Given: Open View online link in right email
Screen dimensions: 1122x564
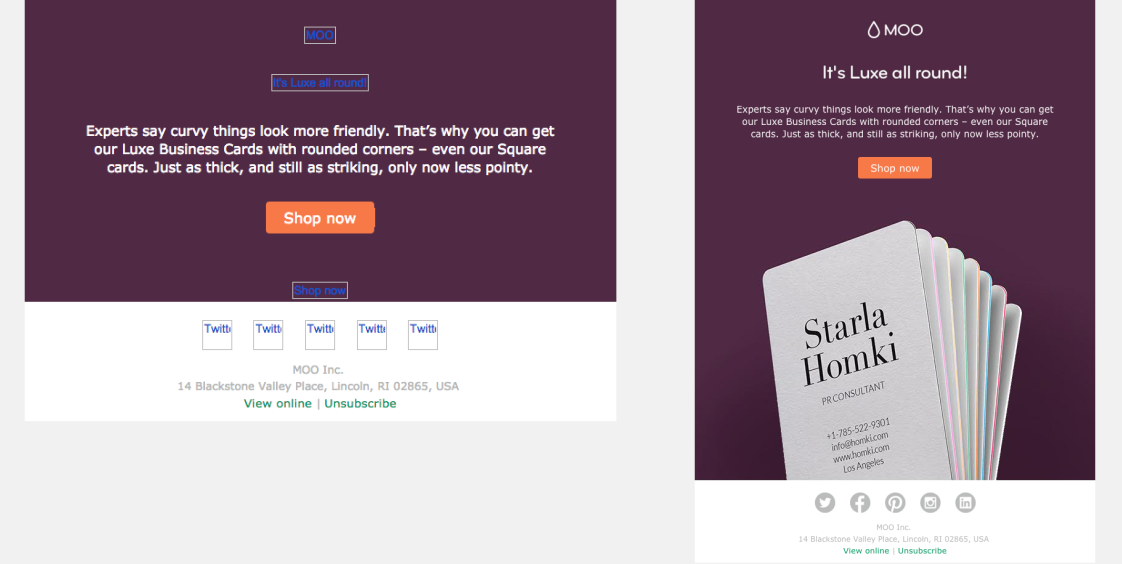Looking at the screenshot, I should click(x=866, y=551).
